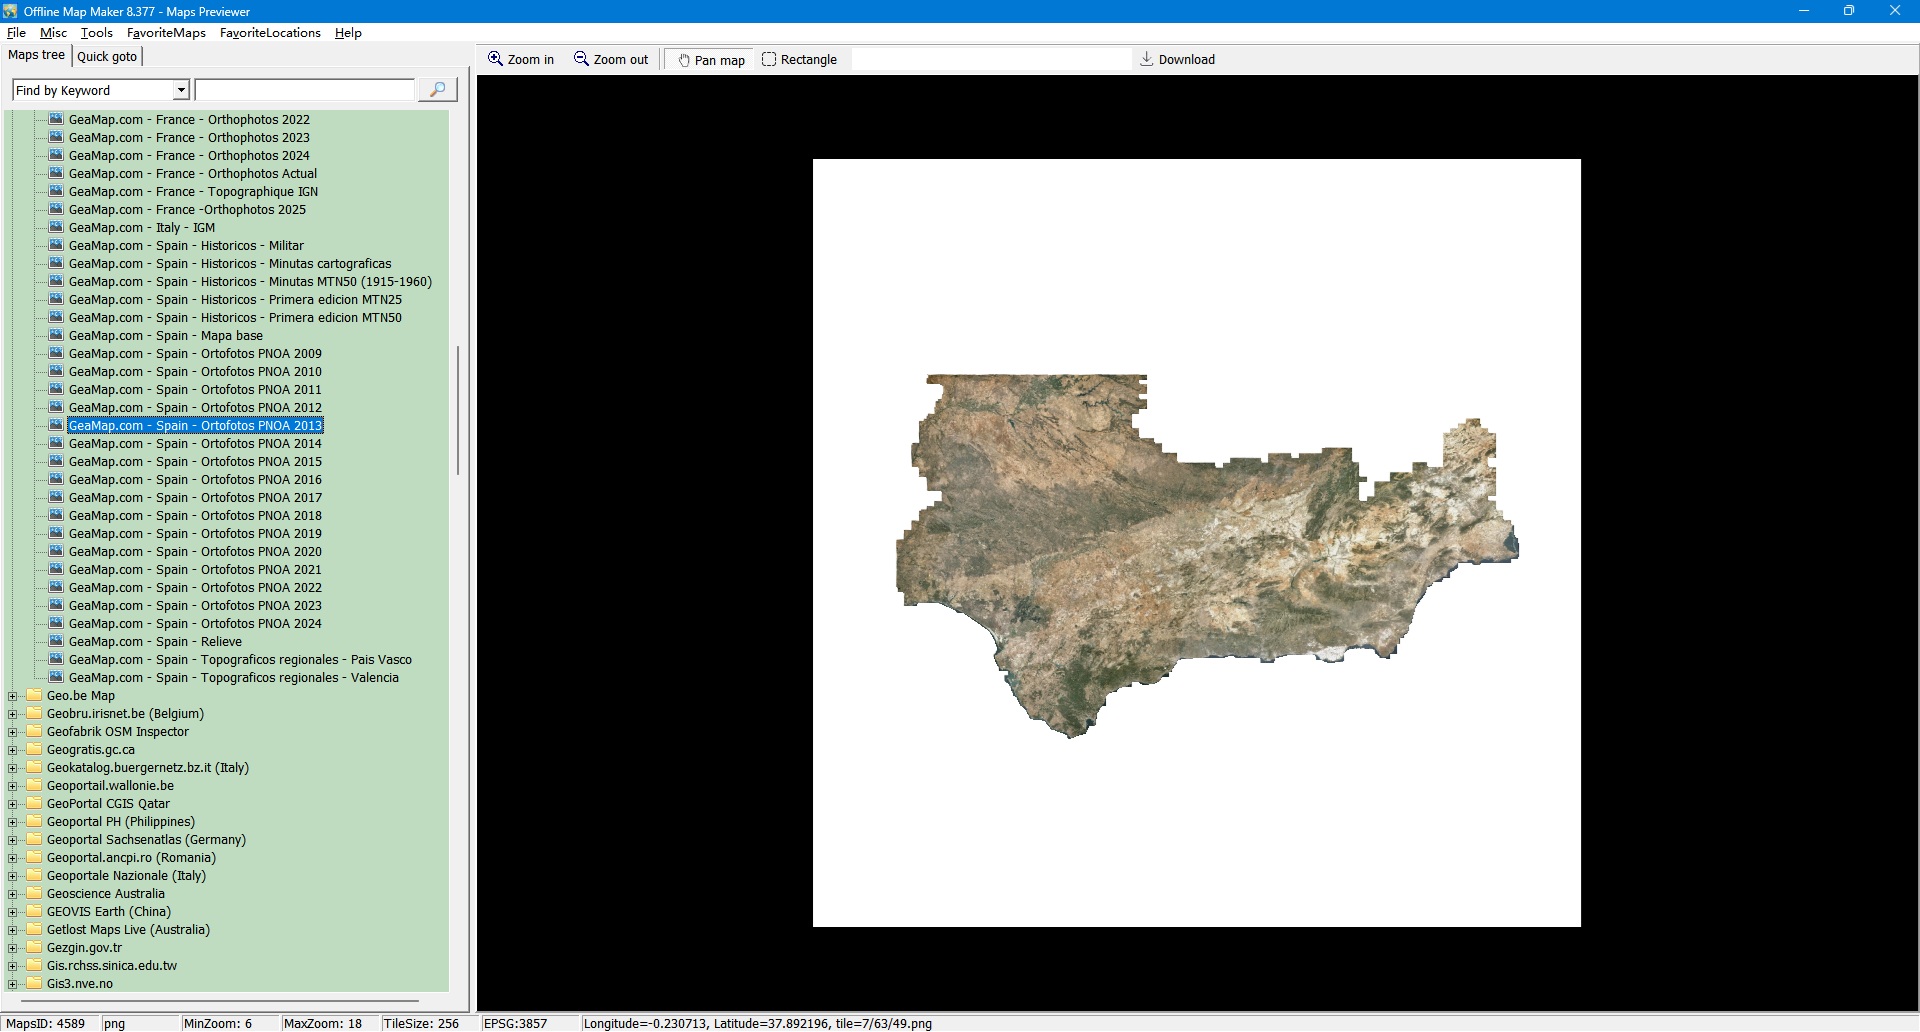Expand the Geo.be Map folder
Image resolution: width=1920 pixels, height=1032 pixels.
(x=13, y=696)
